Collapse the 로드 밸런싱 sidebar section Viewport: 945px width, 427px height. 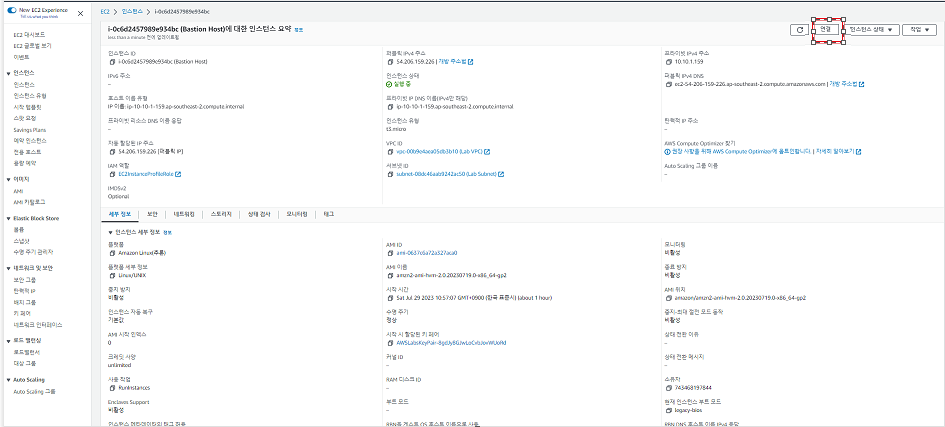tap(8, 341)
